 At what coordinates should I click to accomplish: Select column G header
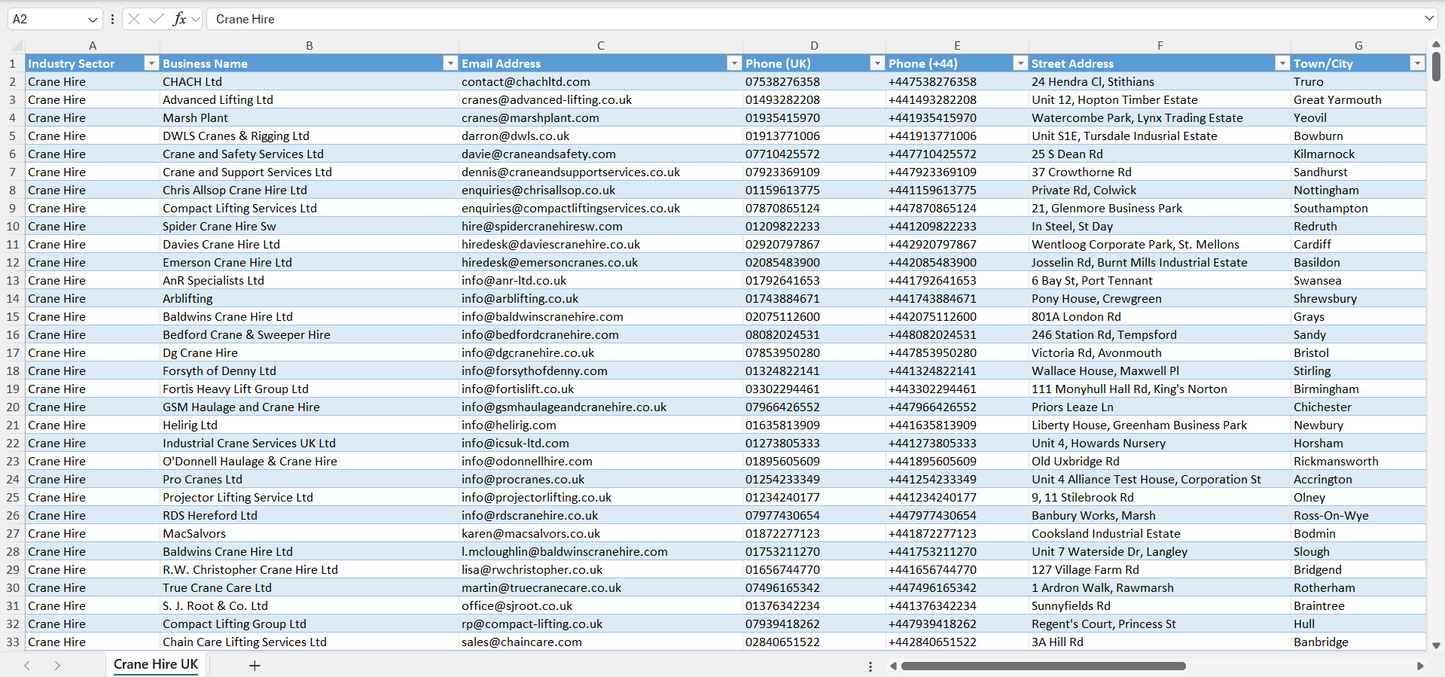(x=1358, y=45)
